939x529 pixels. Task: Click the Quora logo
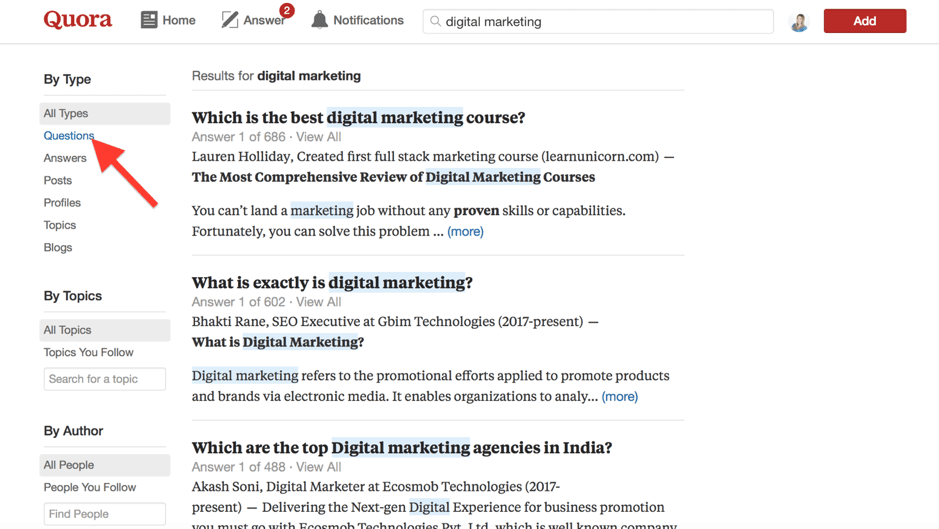pyautogui.click(x=77, y=20)
